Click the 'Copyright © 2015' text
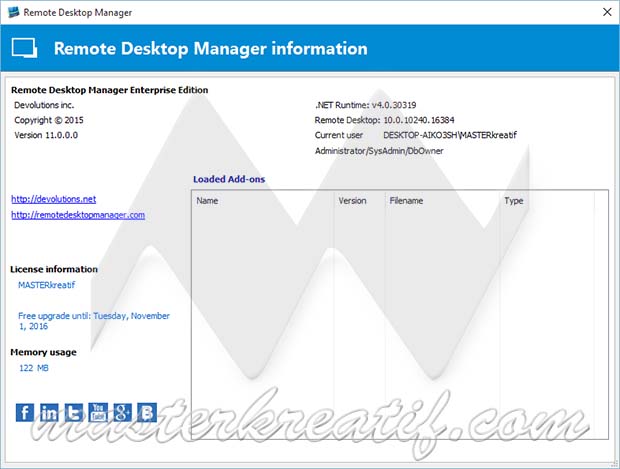The height and width of the screenshot is (469, 620). pyautogui.click(x=49, y=120)
